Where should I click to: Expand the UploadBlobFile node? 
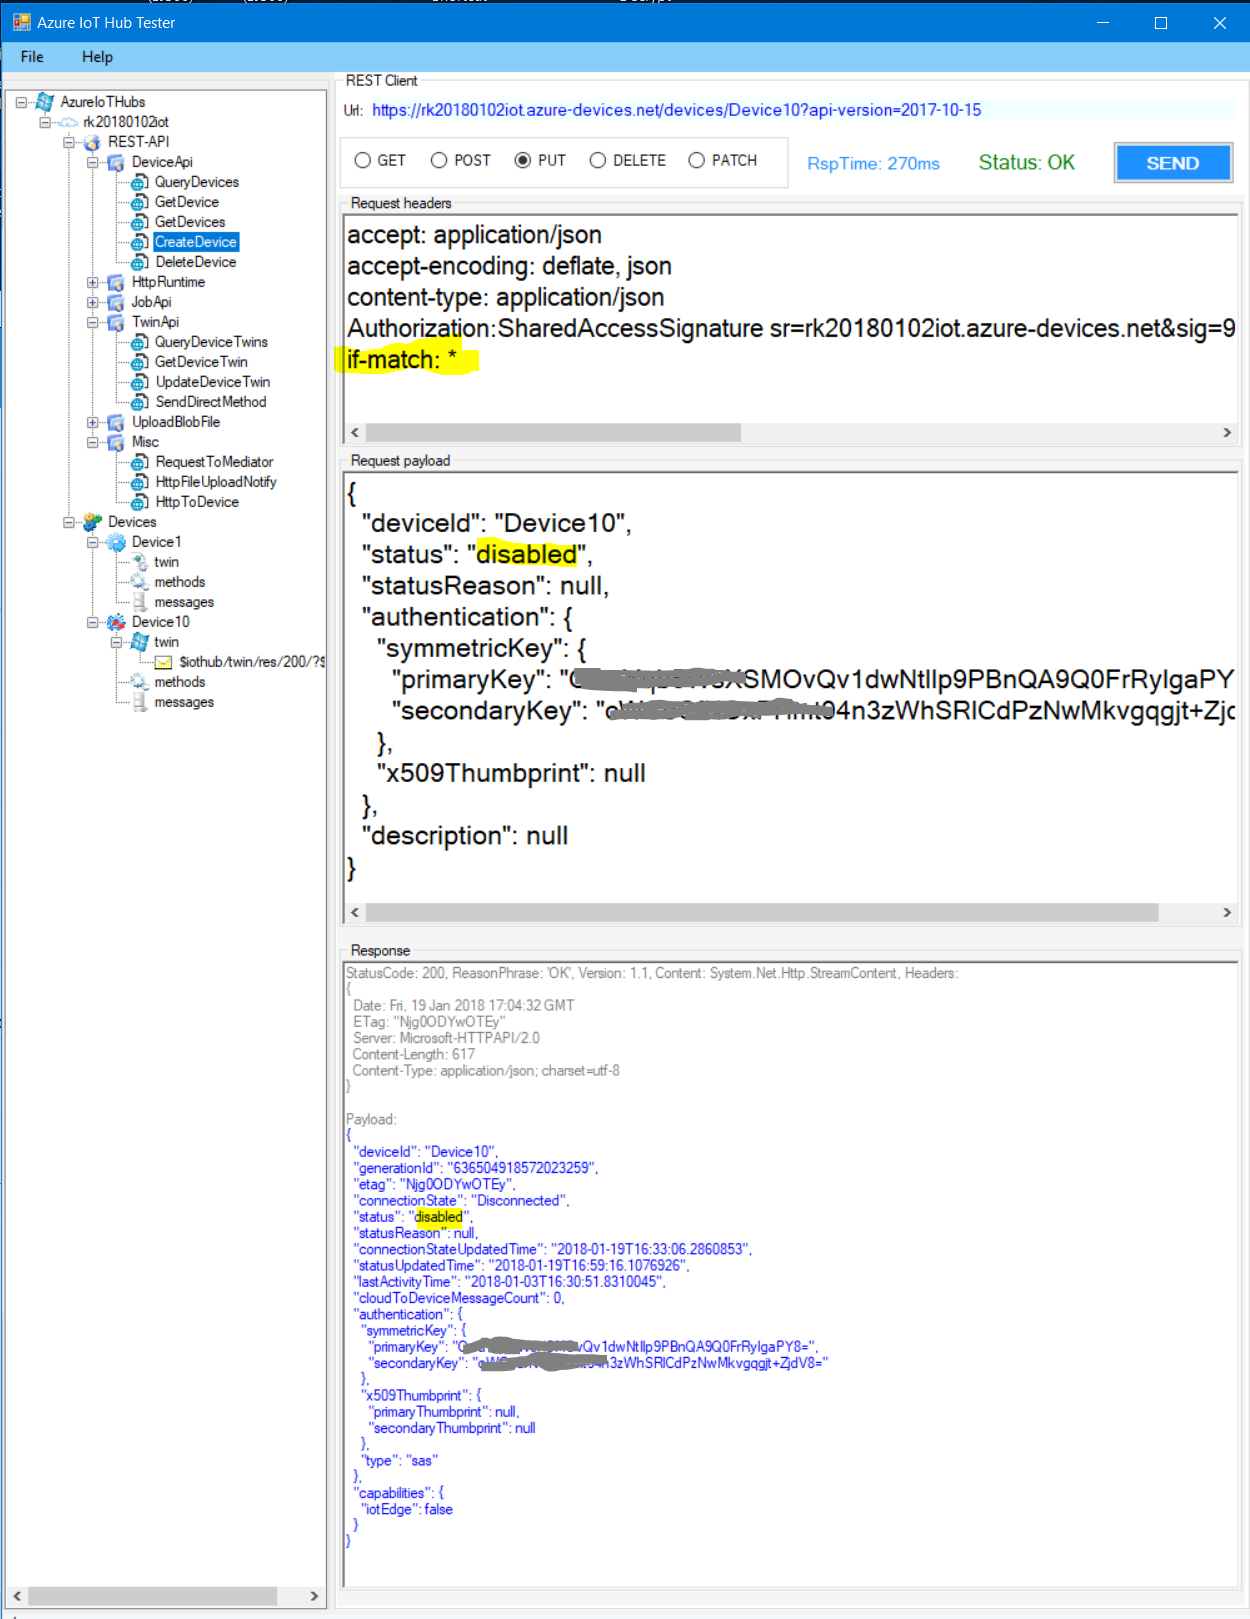[x=93, y=422]
